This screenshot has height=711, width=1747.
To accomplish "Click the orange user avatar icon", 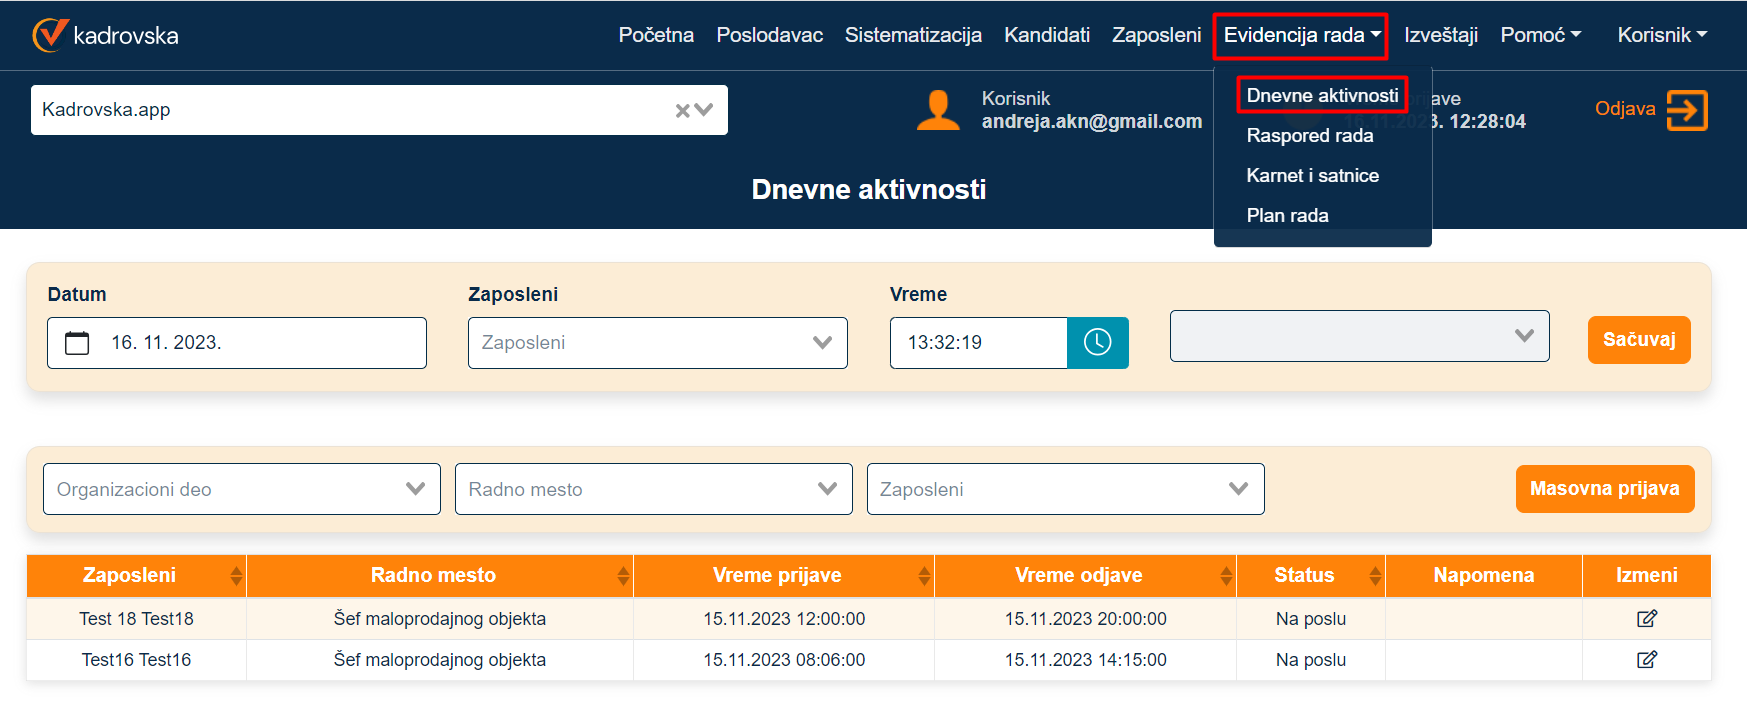I will pyautogui.click(x=937, y=110).
